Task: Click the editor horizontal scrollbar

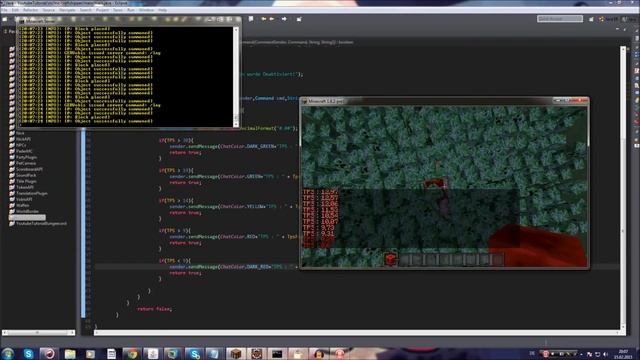Action: (x=357, y=333)
